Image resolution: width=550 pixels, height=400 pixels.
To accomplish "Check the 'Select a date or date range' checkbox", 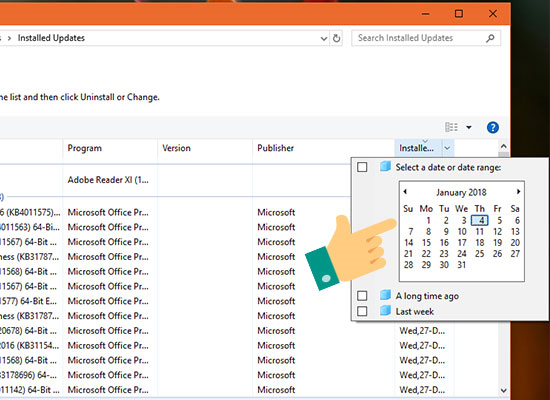I will coord(362,167).
